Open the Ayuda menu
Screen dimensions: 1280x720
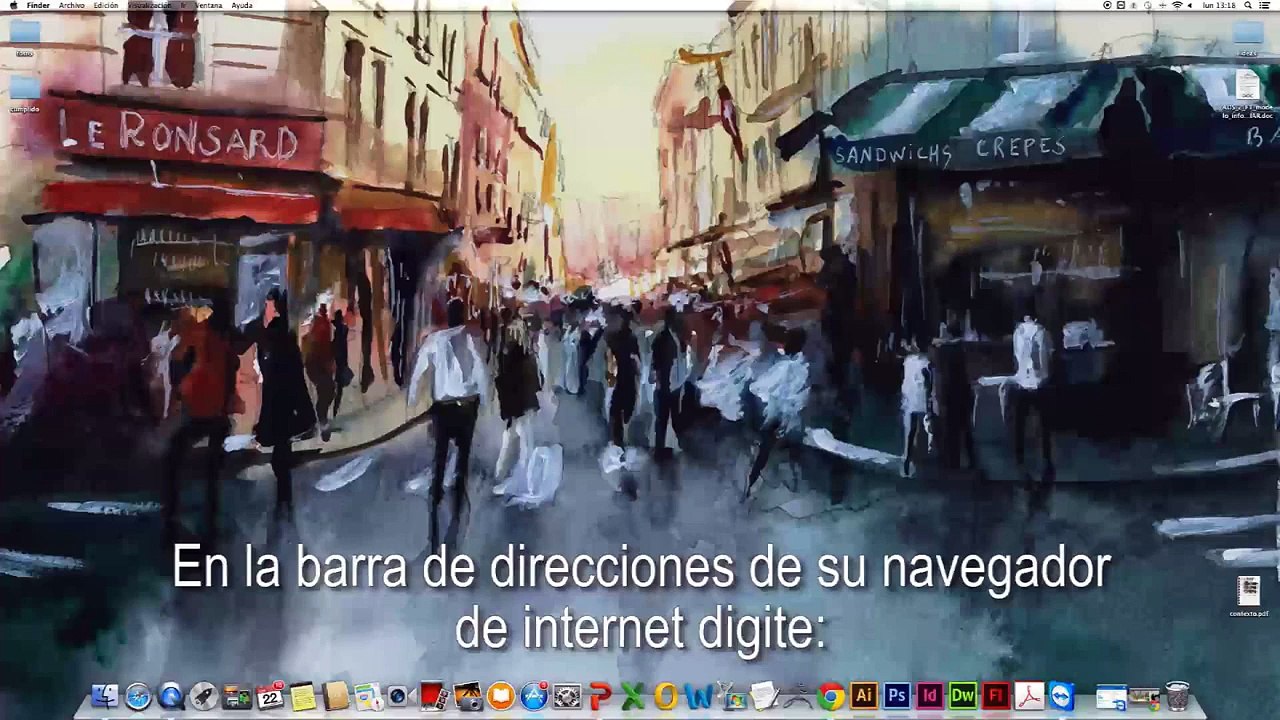(242, 5)
